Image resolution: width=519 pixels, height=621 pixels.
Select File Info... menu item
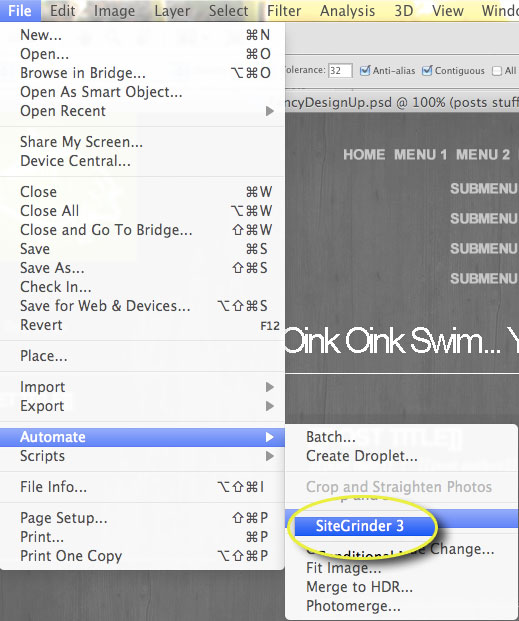point(142,487)
